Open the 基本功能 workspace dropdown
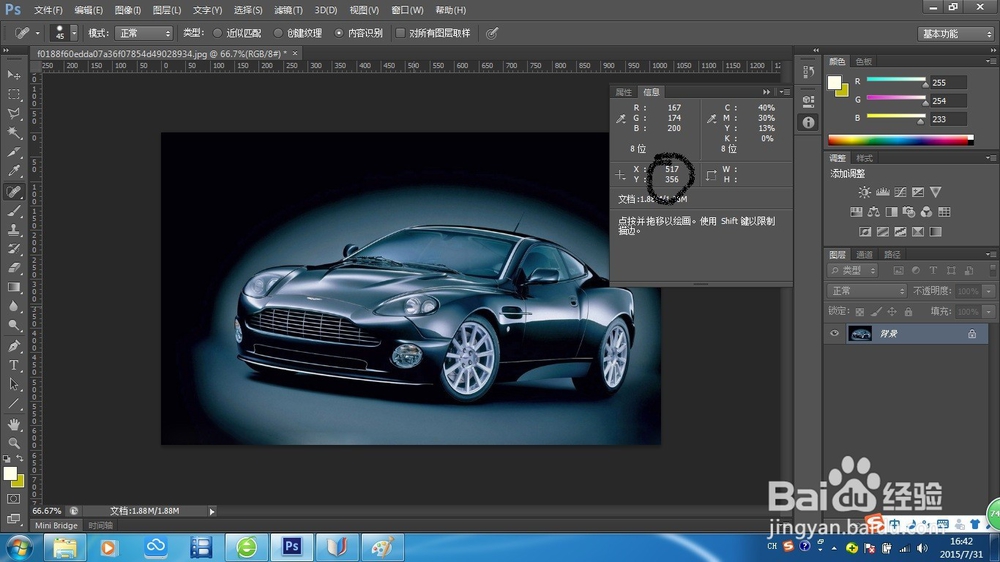1000x562 pixels. pyautogui.click(x=955, y=33)
